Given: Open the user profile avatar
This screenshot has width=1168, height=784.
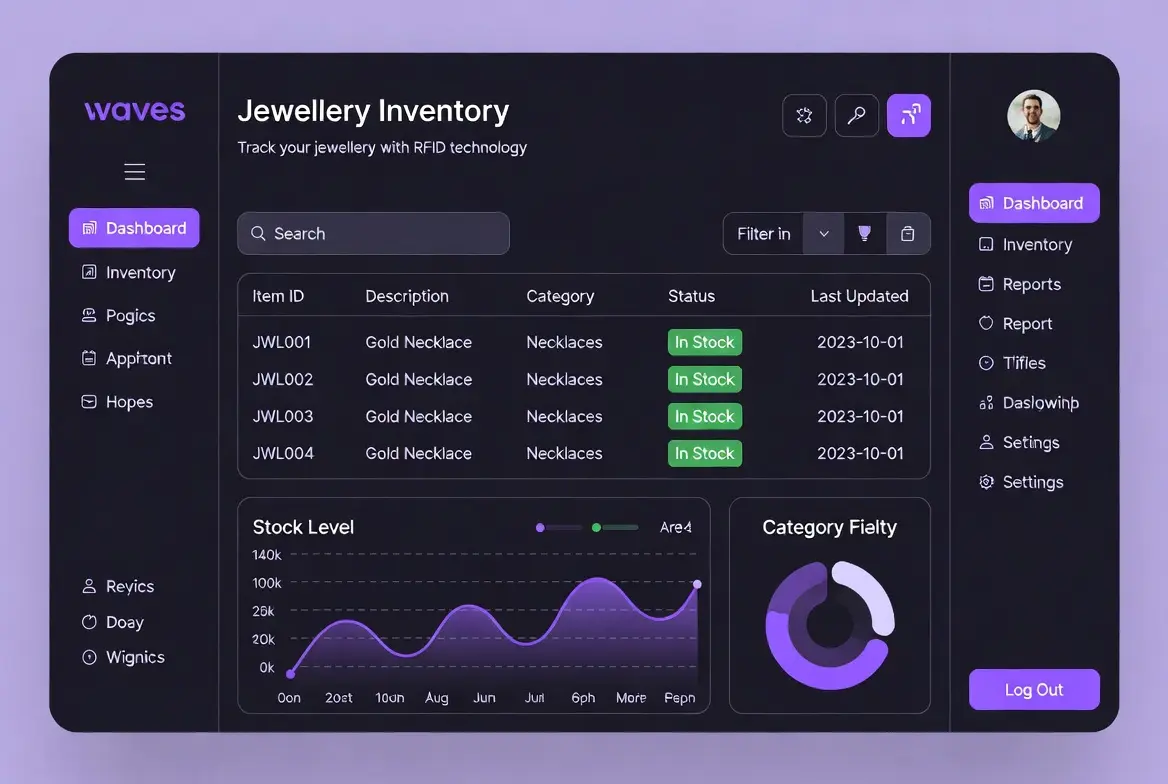Looking at the screenshot, I should (1033, 116).
